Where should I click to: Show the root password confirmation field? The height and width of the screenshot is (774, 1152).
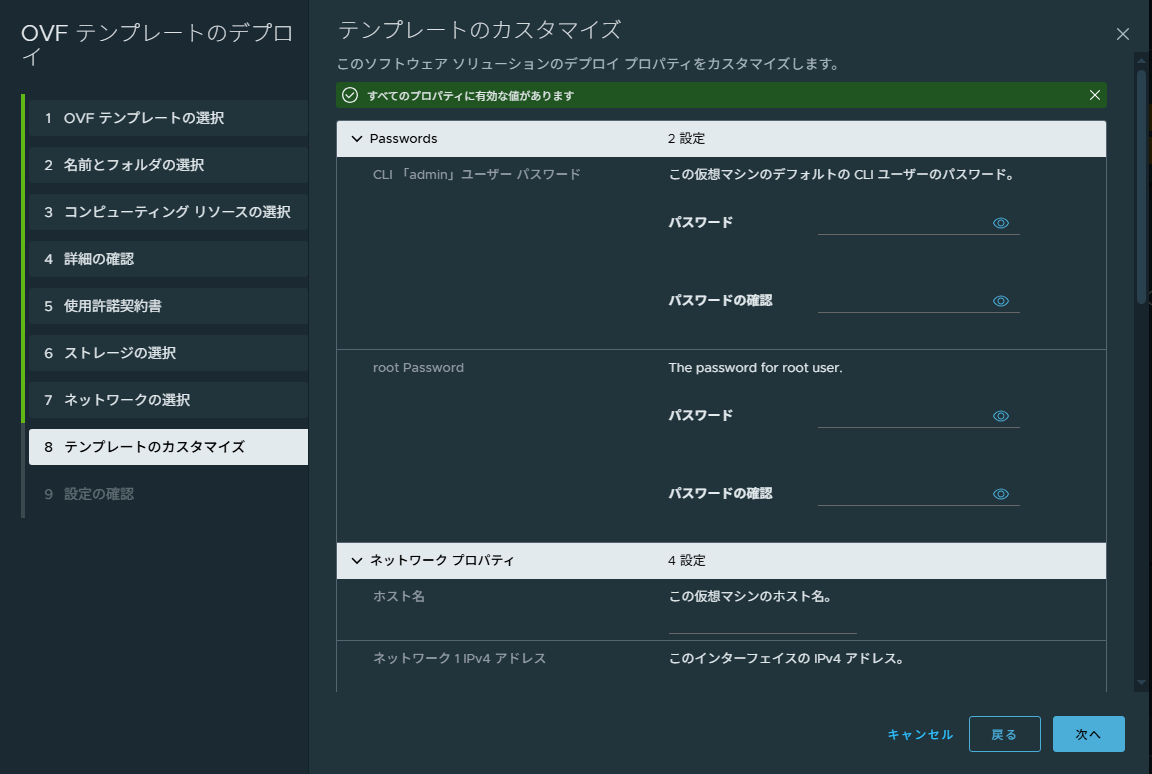[1000, 493]
